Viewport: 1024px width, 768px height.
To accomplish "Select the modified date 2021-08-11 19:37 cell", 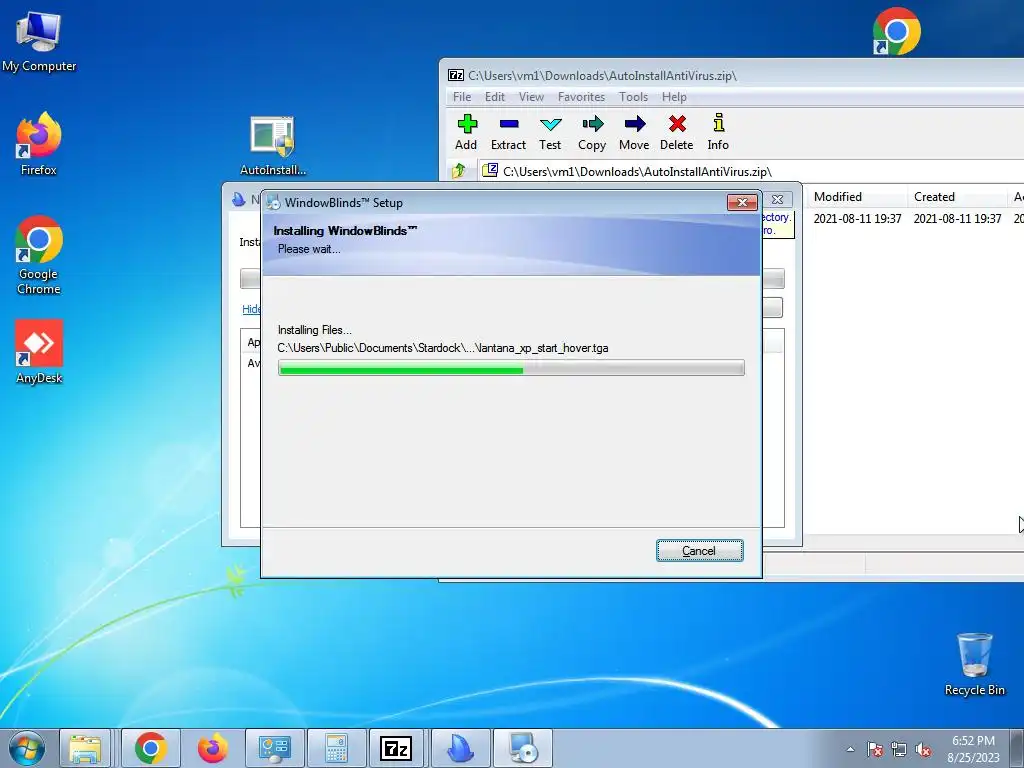I will coord(857,219).
